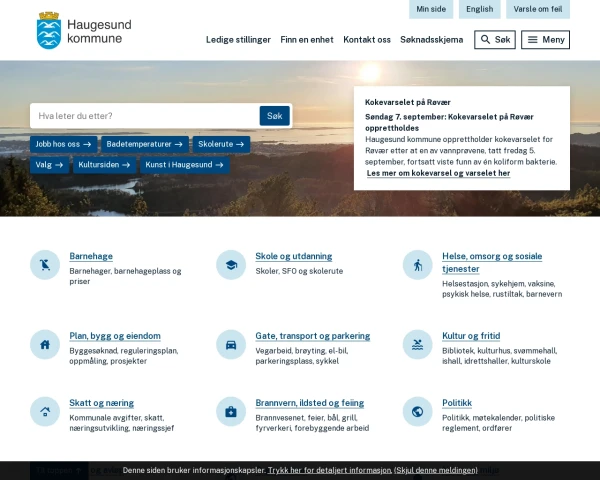Open Kontakt oss in navigation
Viewport: 600px width, 480px height.
[367, 40]
